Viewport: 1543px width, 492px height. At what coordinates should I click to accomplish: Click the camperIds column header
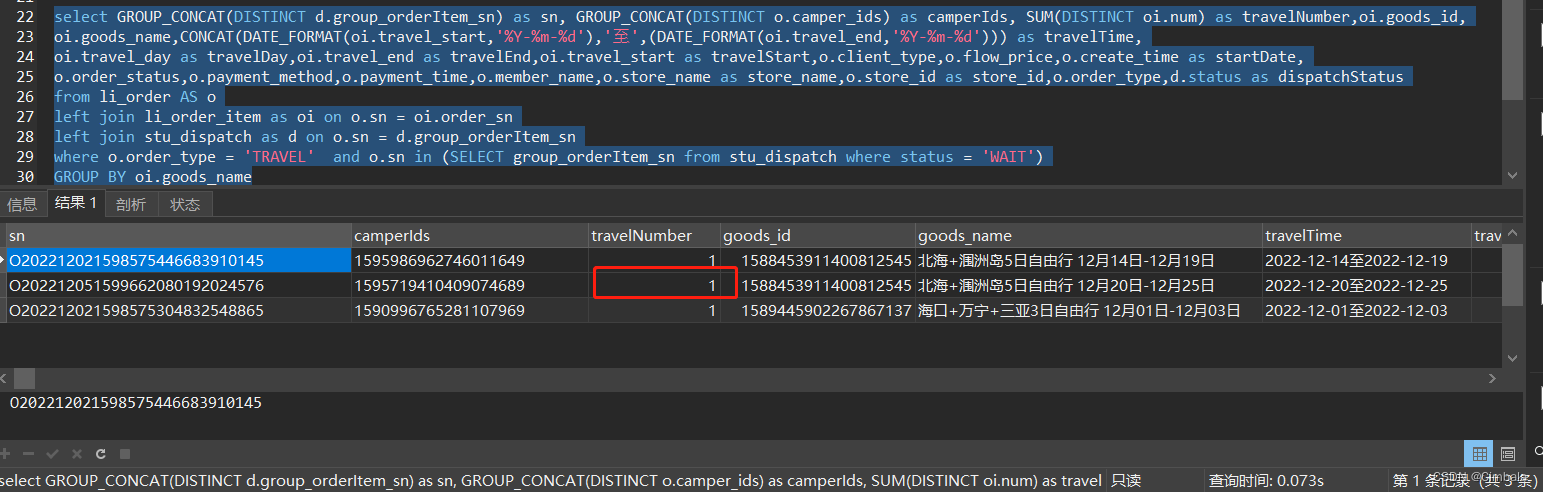click(x=470, y=236)
